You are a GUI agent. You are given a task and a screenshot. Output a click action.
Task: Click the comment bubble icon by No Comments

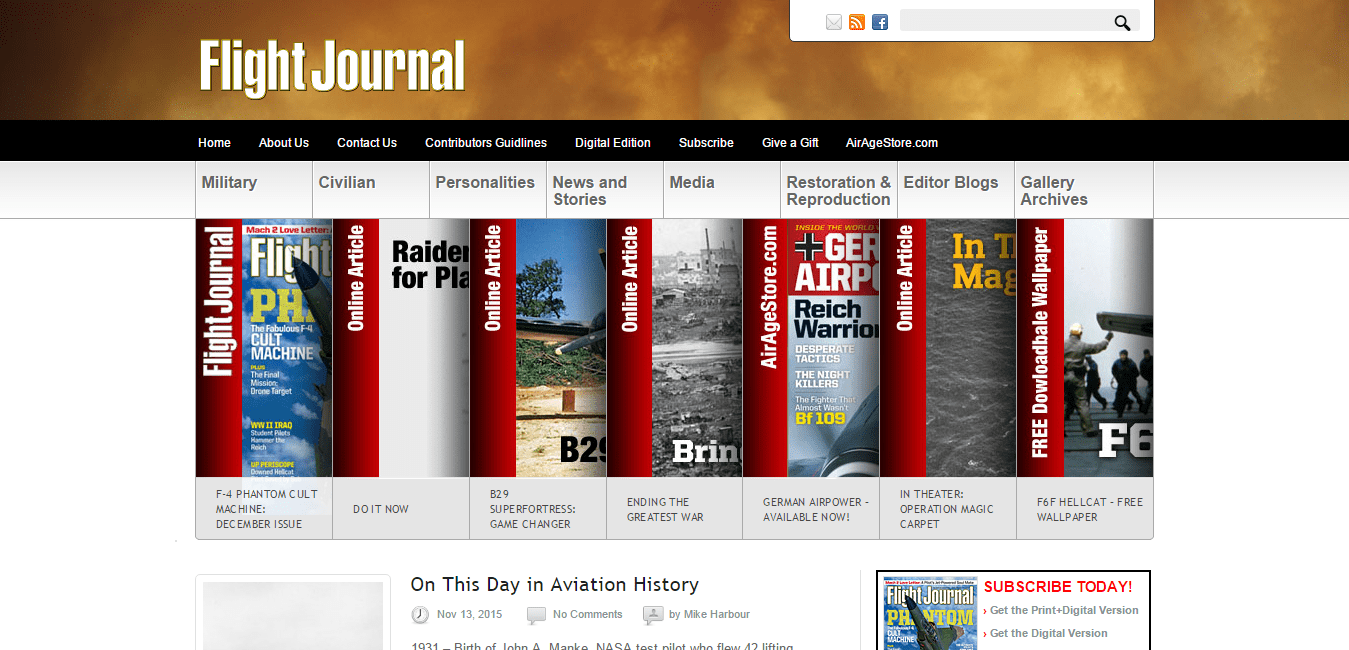coord(536,614)
